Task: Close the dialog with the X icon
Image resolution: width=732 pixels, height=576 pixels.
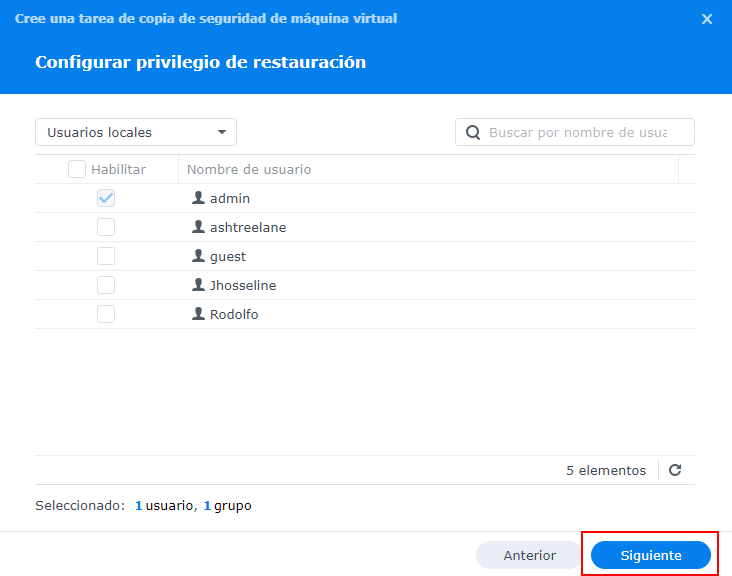Action: pos(707,19)
